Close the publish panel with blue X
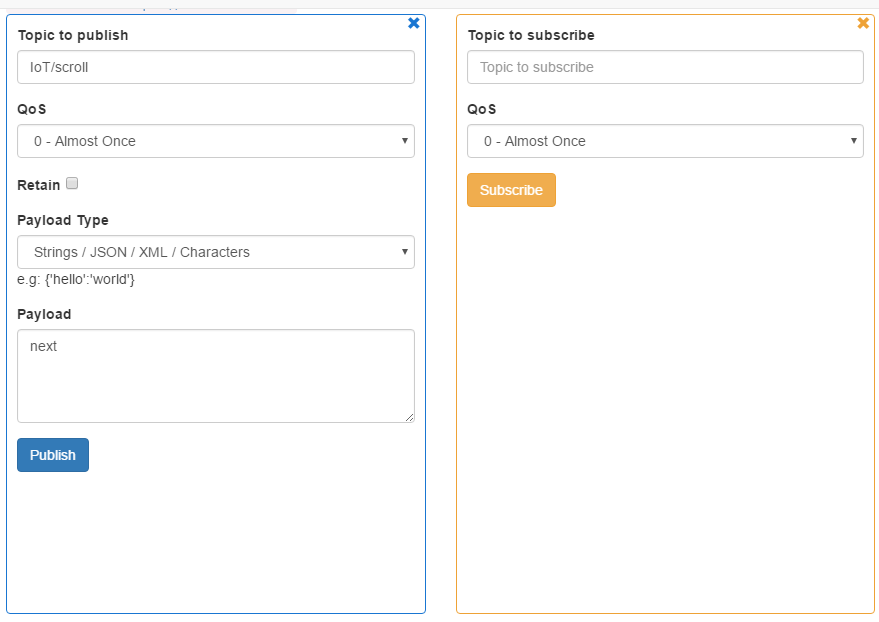This screenshot has width=879, height=622. tap(414, 23)
